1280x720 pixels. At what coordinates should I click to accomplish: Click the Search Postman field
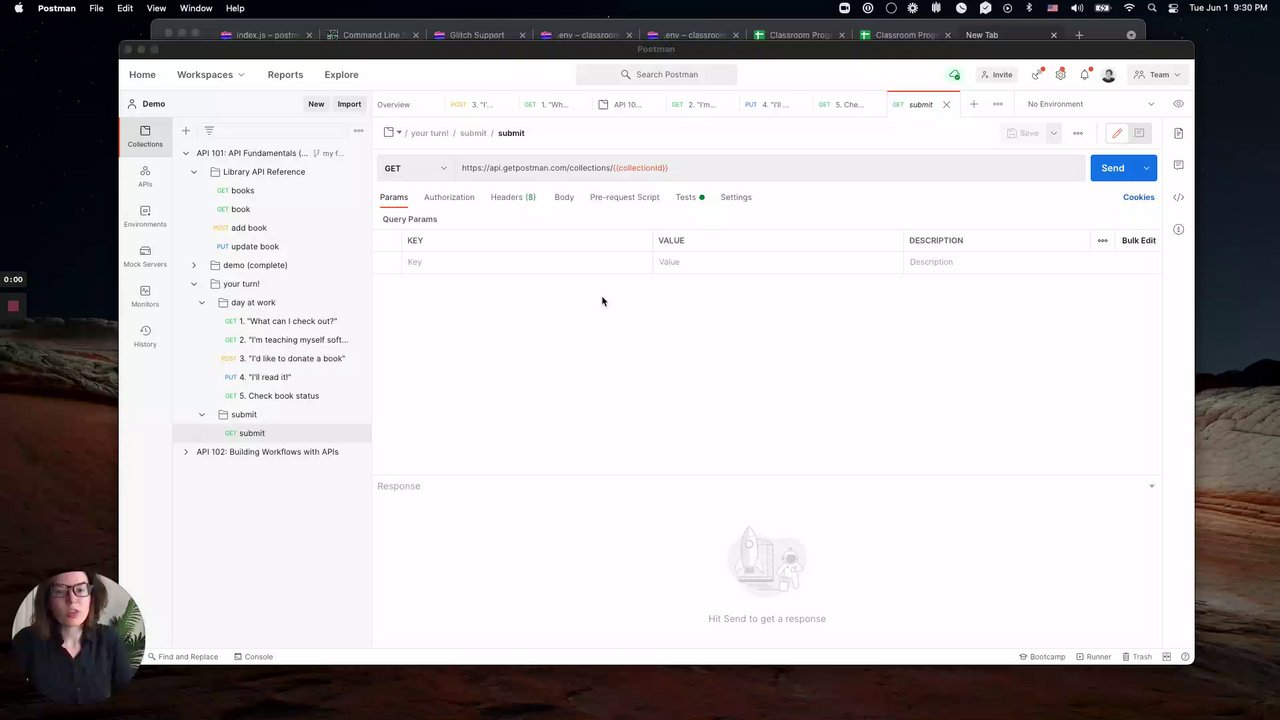pos(656,75)
